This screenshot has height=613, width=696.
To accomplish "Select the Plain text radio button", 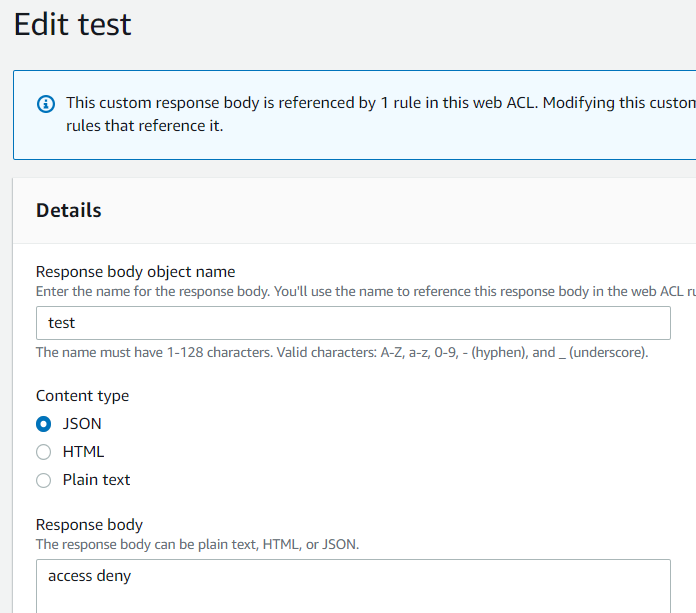I will tap(44, 480).
